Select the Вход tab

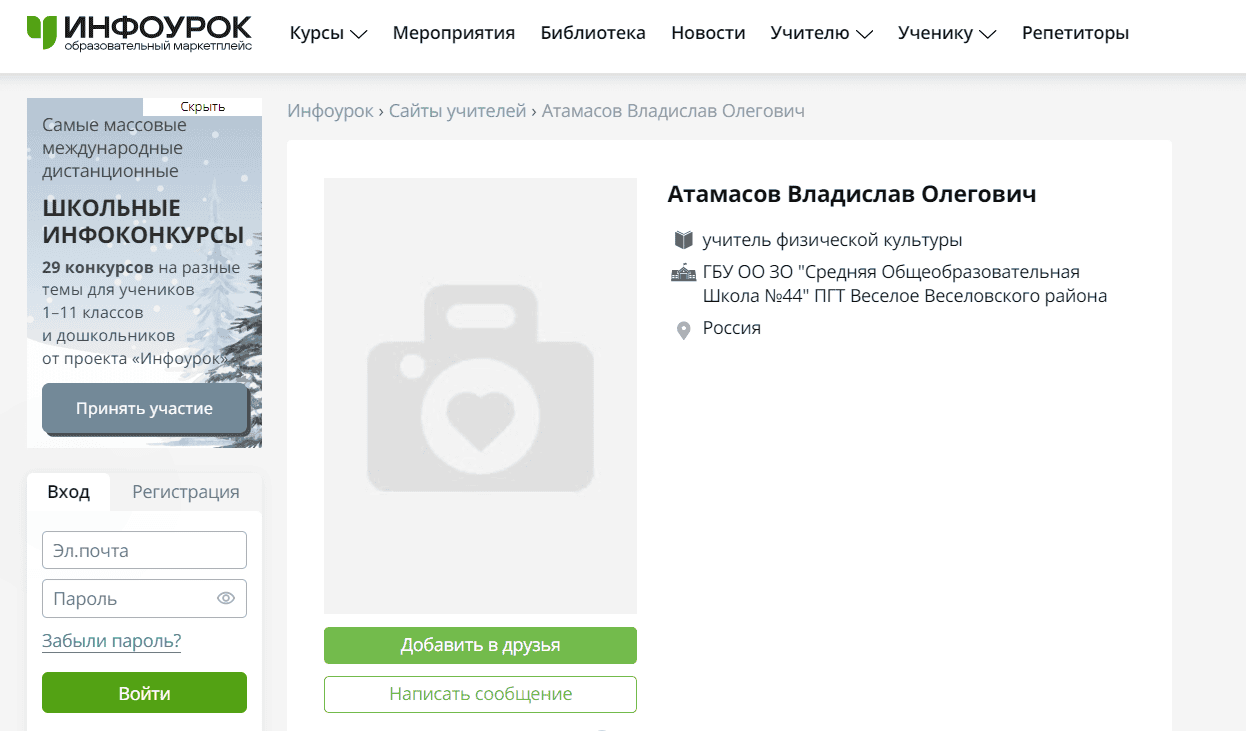point(69,492)
